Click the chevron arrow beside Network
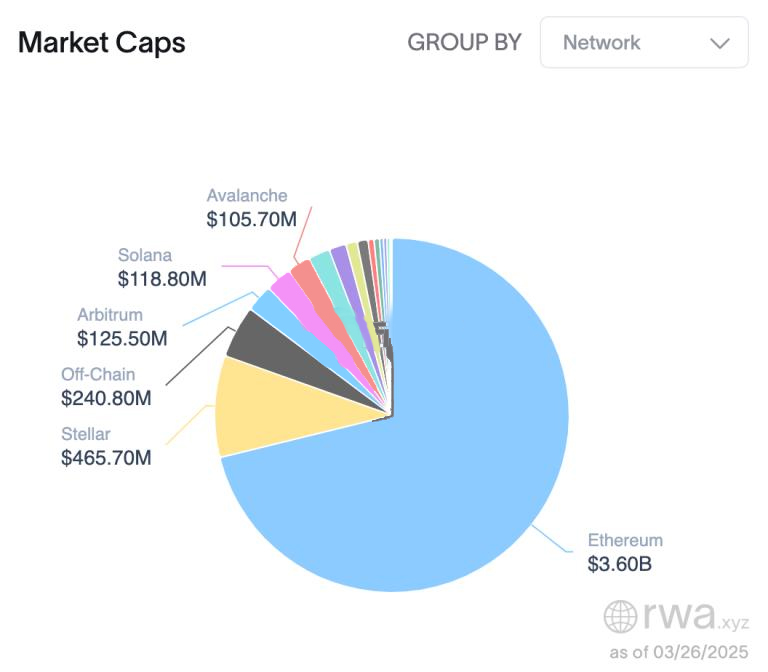Image resolution: width=768 pixels, height=672 pixels. tap(719, 43)
